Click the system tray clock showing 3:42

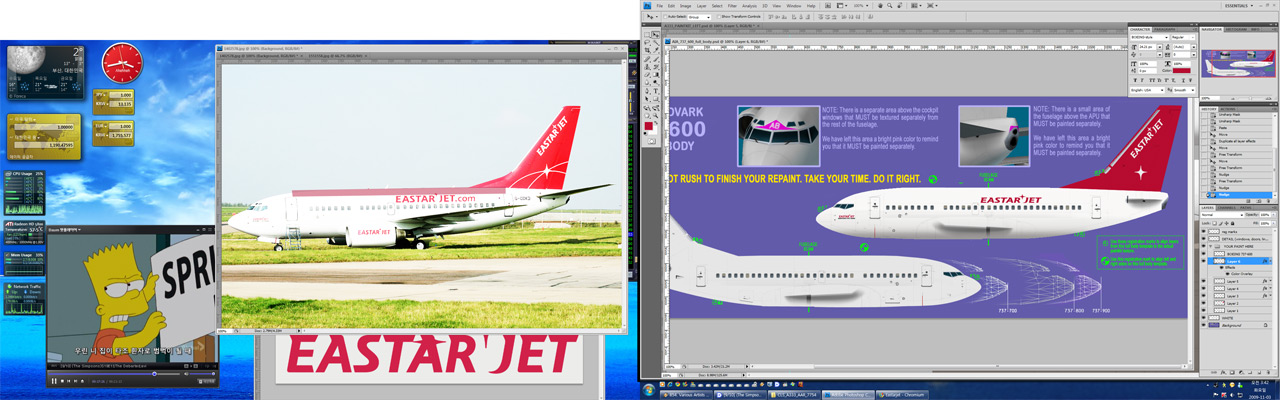[x=1262, y=391]
